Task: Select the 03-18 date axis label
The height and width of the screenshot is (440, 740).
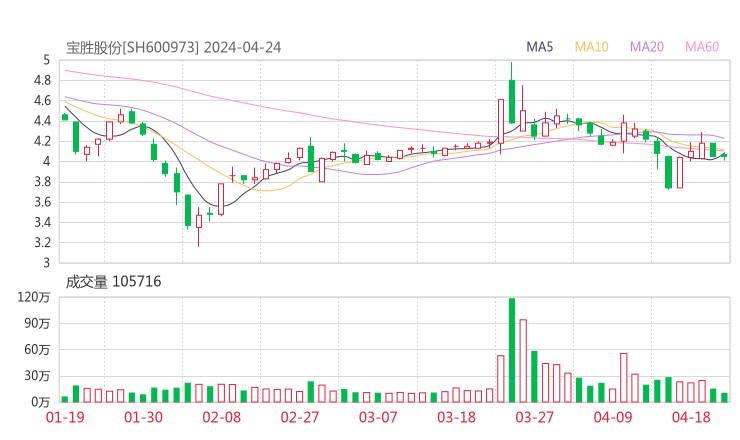Action: pyautogui.click(x=456, y=417)
